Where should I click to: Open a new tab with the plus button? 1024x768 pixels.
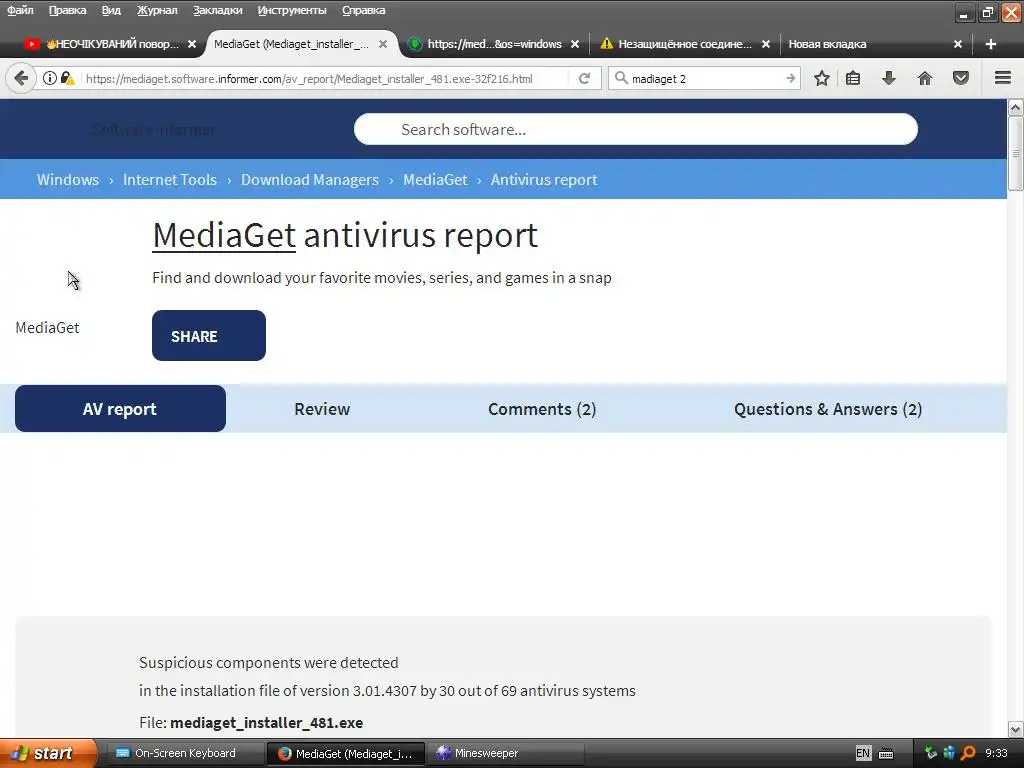point(991,44)
